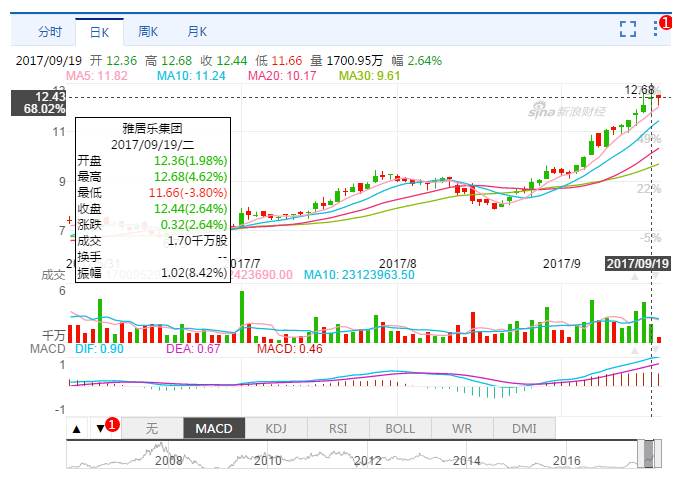Screen dimensions: 683x477
Task: Click the timeline range slider handle
Action: tap(651, 453)
